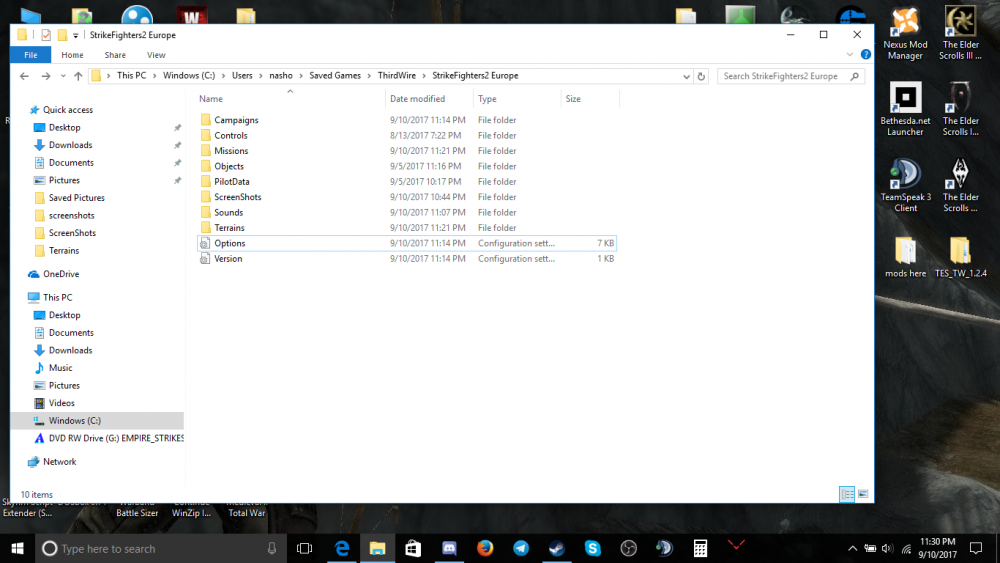
Task: Open the recent locations dropdown arrow
Action: pyautogui.click(x=62, y=76)
